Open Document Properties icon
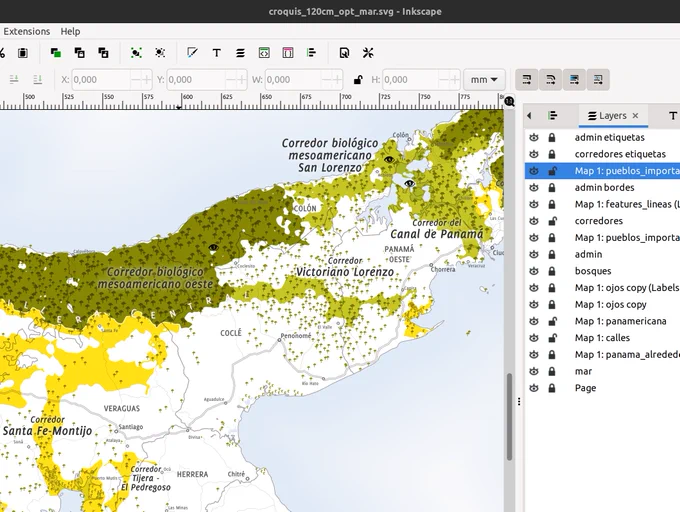The width and height of the screenshot is (680, 512). [344, 53]
